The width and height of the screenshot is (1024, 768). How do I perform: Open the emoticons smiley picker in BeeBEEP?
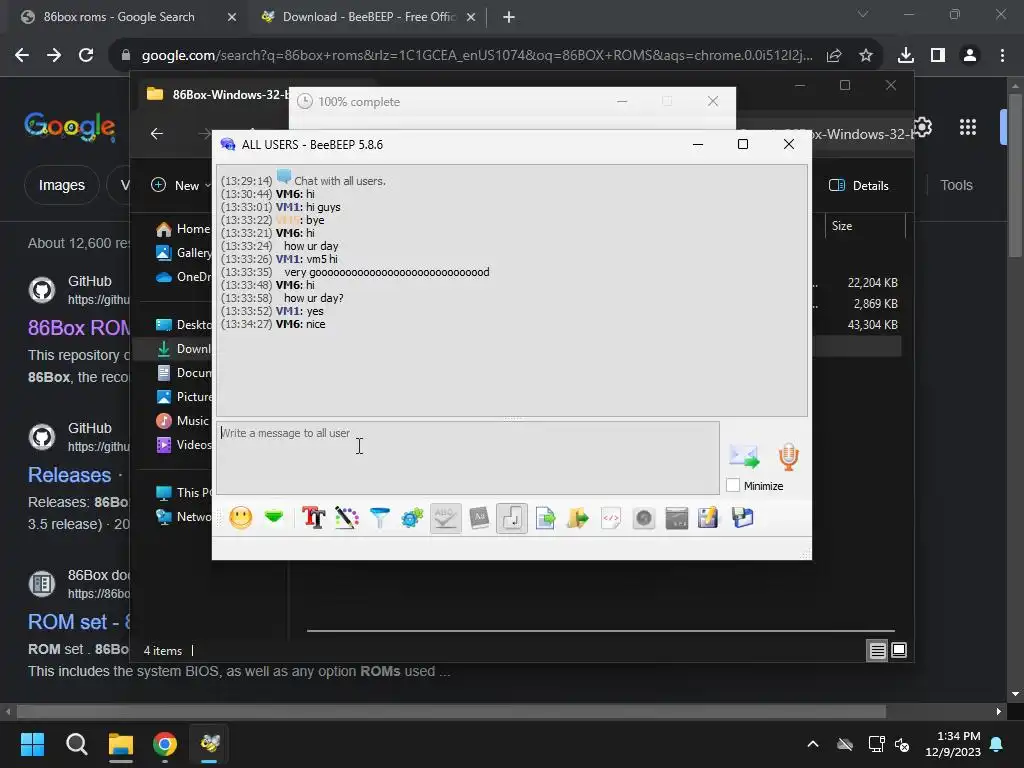pyautogui.click(x=240, y=518)
